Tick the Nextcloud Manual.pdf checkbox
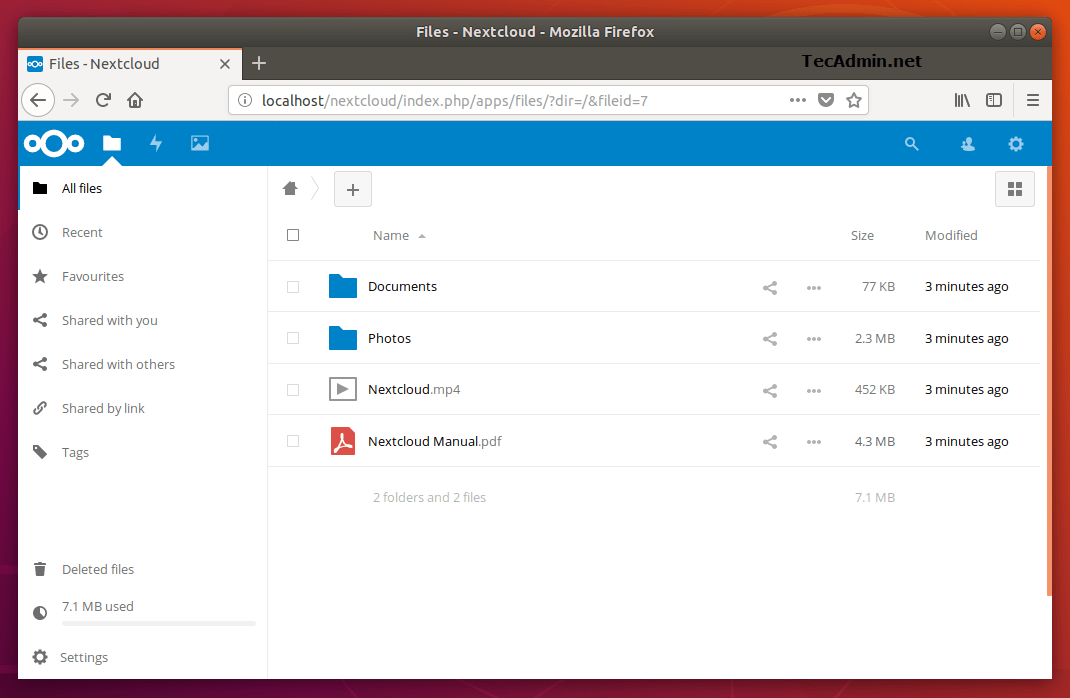The image size is (1070, 698). (293, 441)
